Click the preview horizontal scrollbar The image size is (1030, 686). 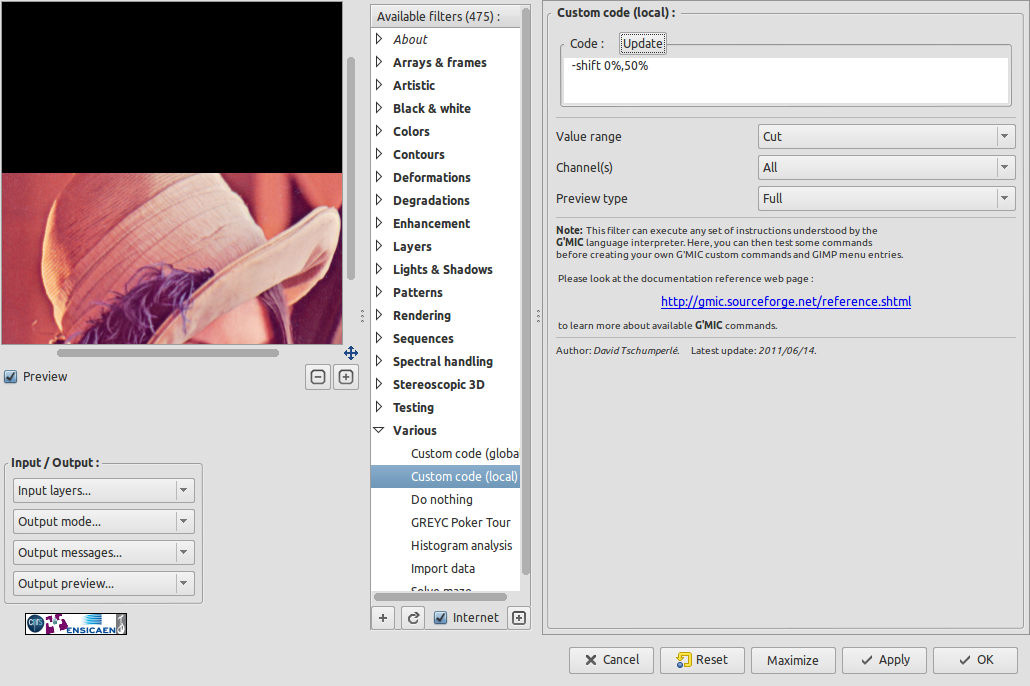tap(168, 353)
